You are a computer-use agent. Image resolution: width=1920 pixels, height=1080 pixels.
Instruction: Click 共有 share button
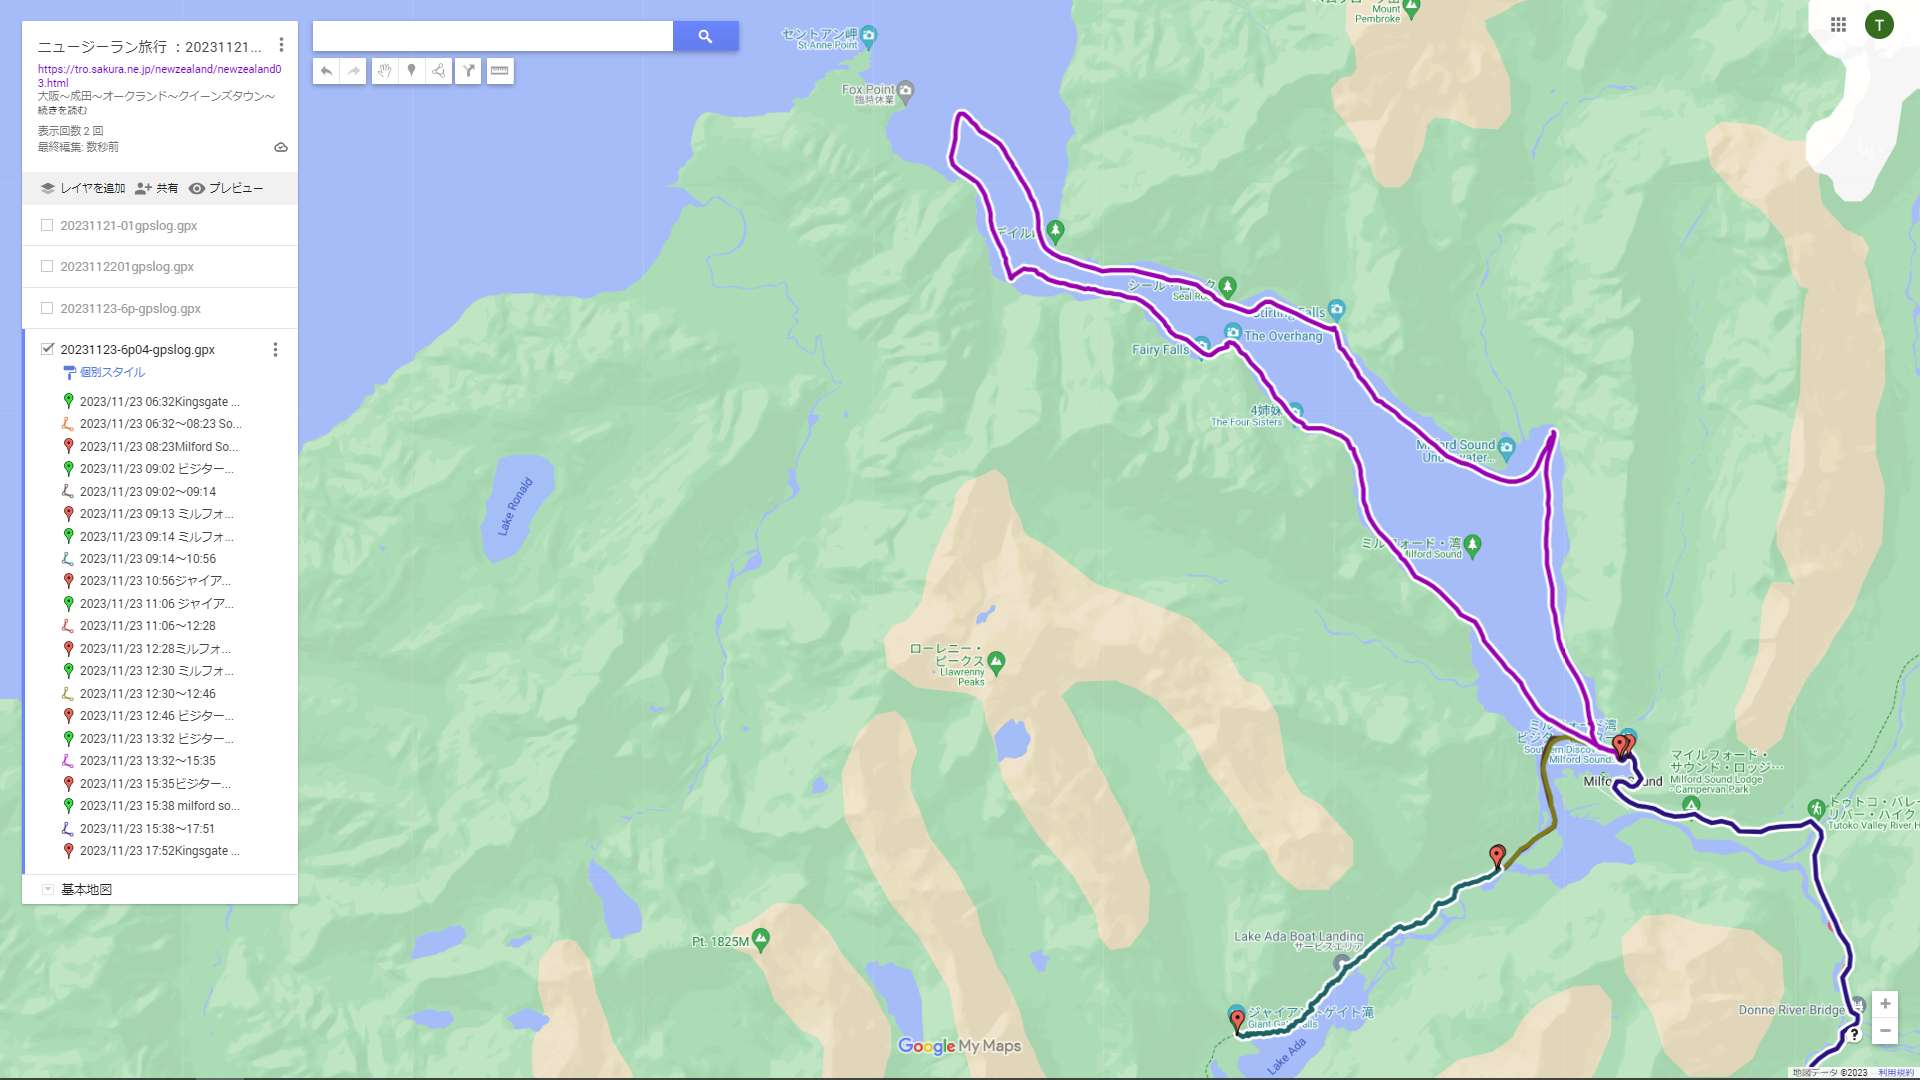point(157,188)
